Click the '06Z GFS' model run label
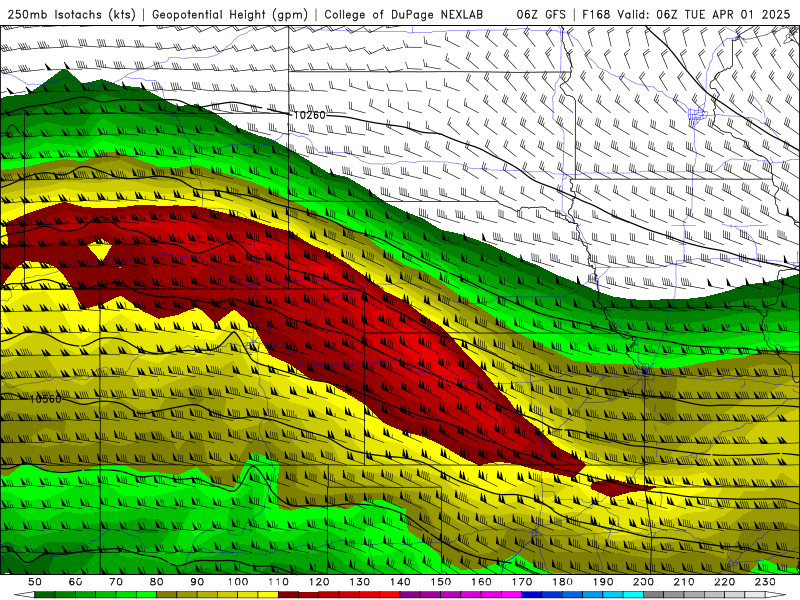The image size is (800, 600). tap(541, 14)
